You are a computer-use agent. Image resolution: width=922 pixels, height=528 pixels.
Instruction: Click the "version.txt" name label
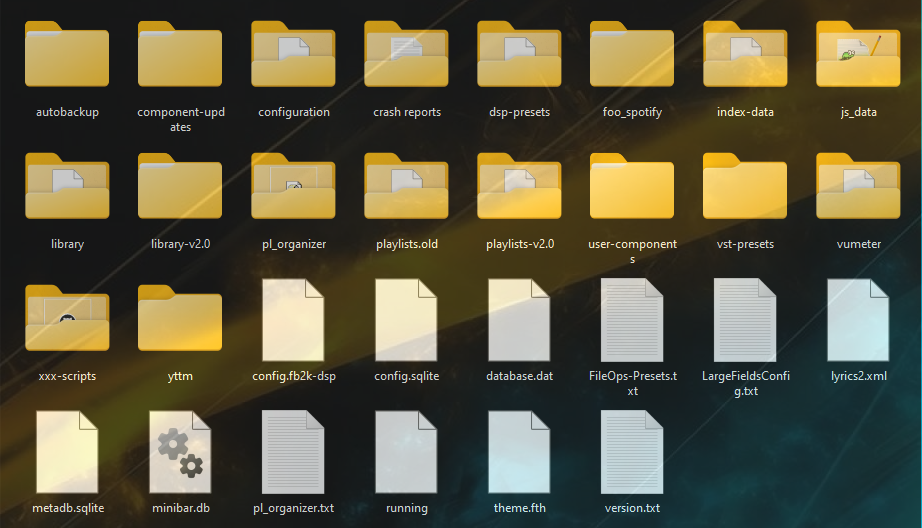click(632, 507)
